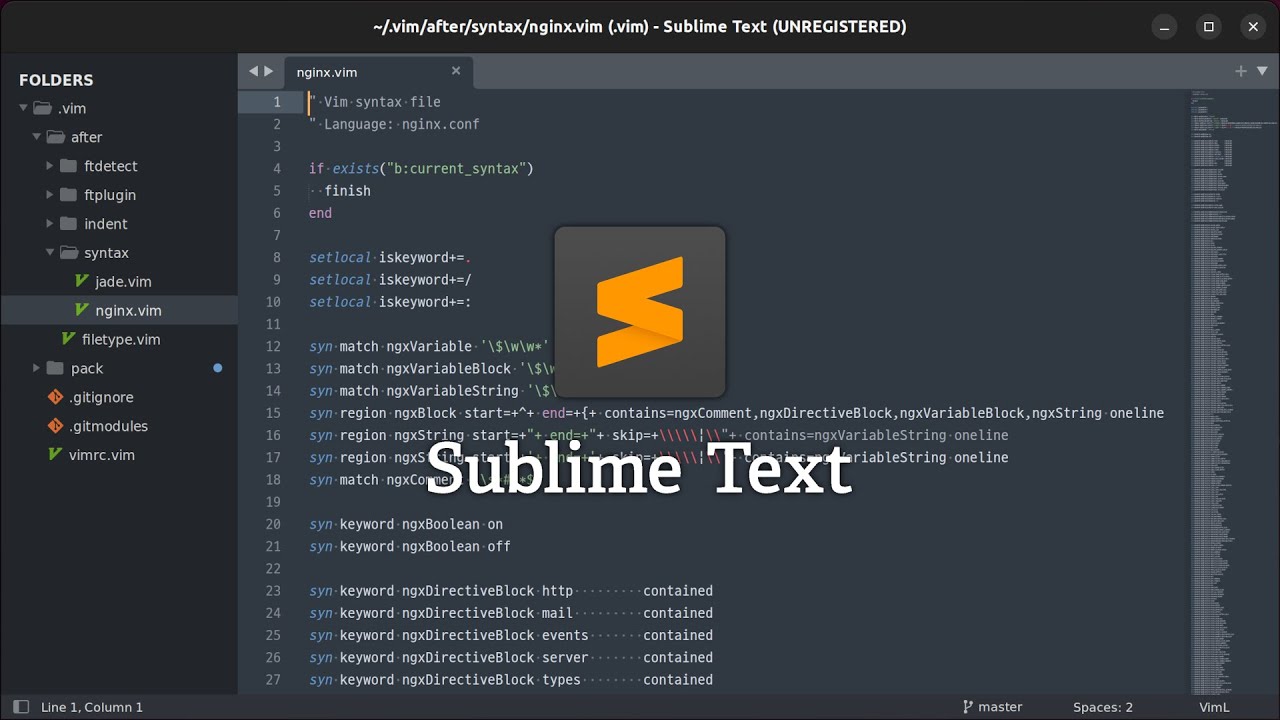Screen dimensions: 1280x720
Task: Click the FOLDERS sidebar heading
Action: pos(56,80)
